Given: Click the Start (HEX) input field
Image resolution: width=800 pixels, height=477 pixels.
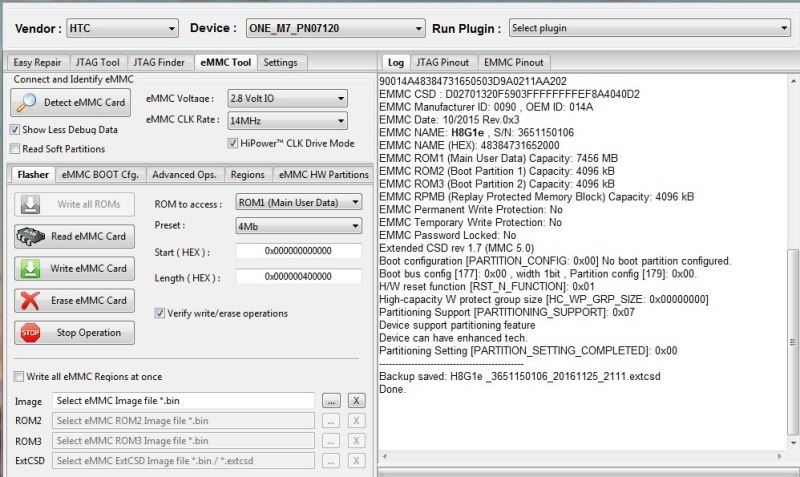Looking at the screenshot, I should (x=298, y=250).
